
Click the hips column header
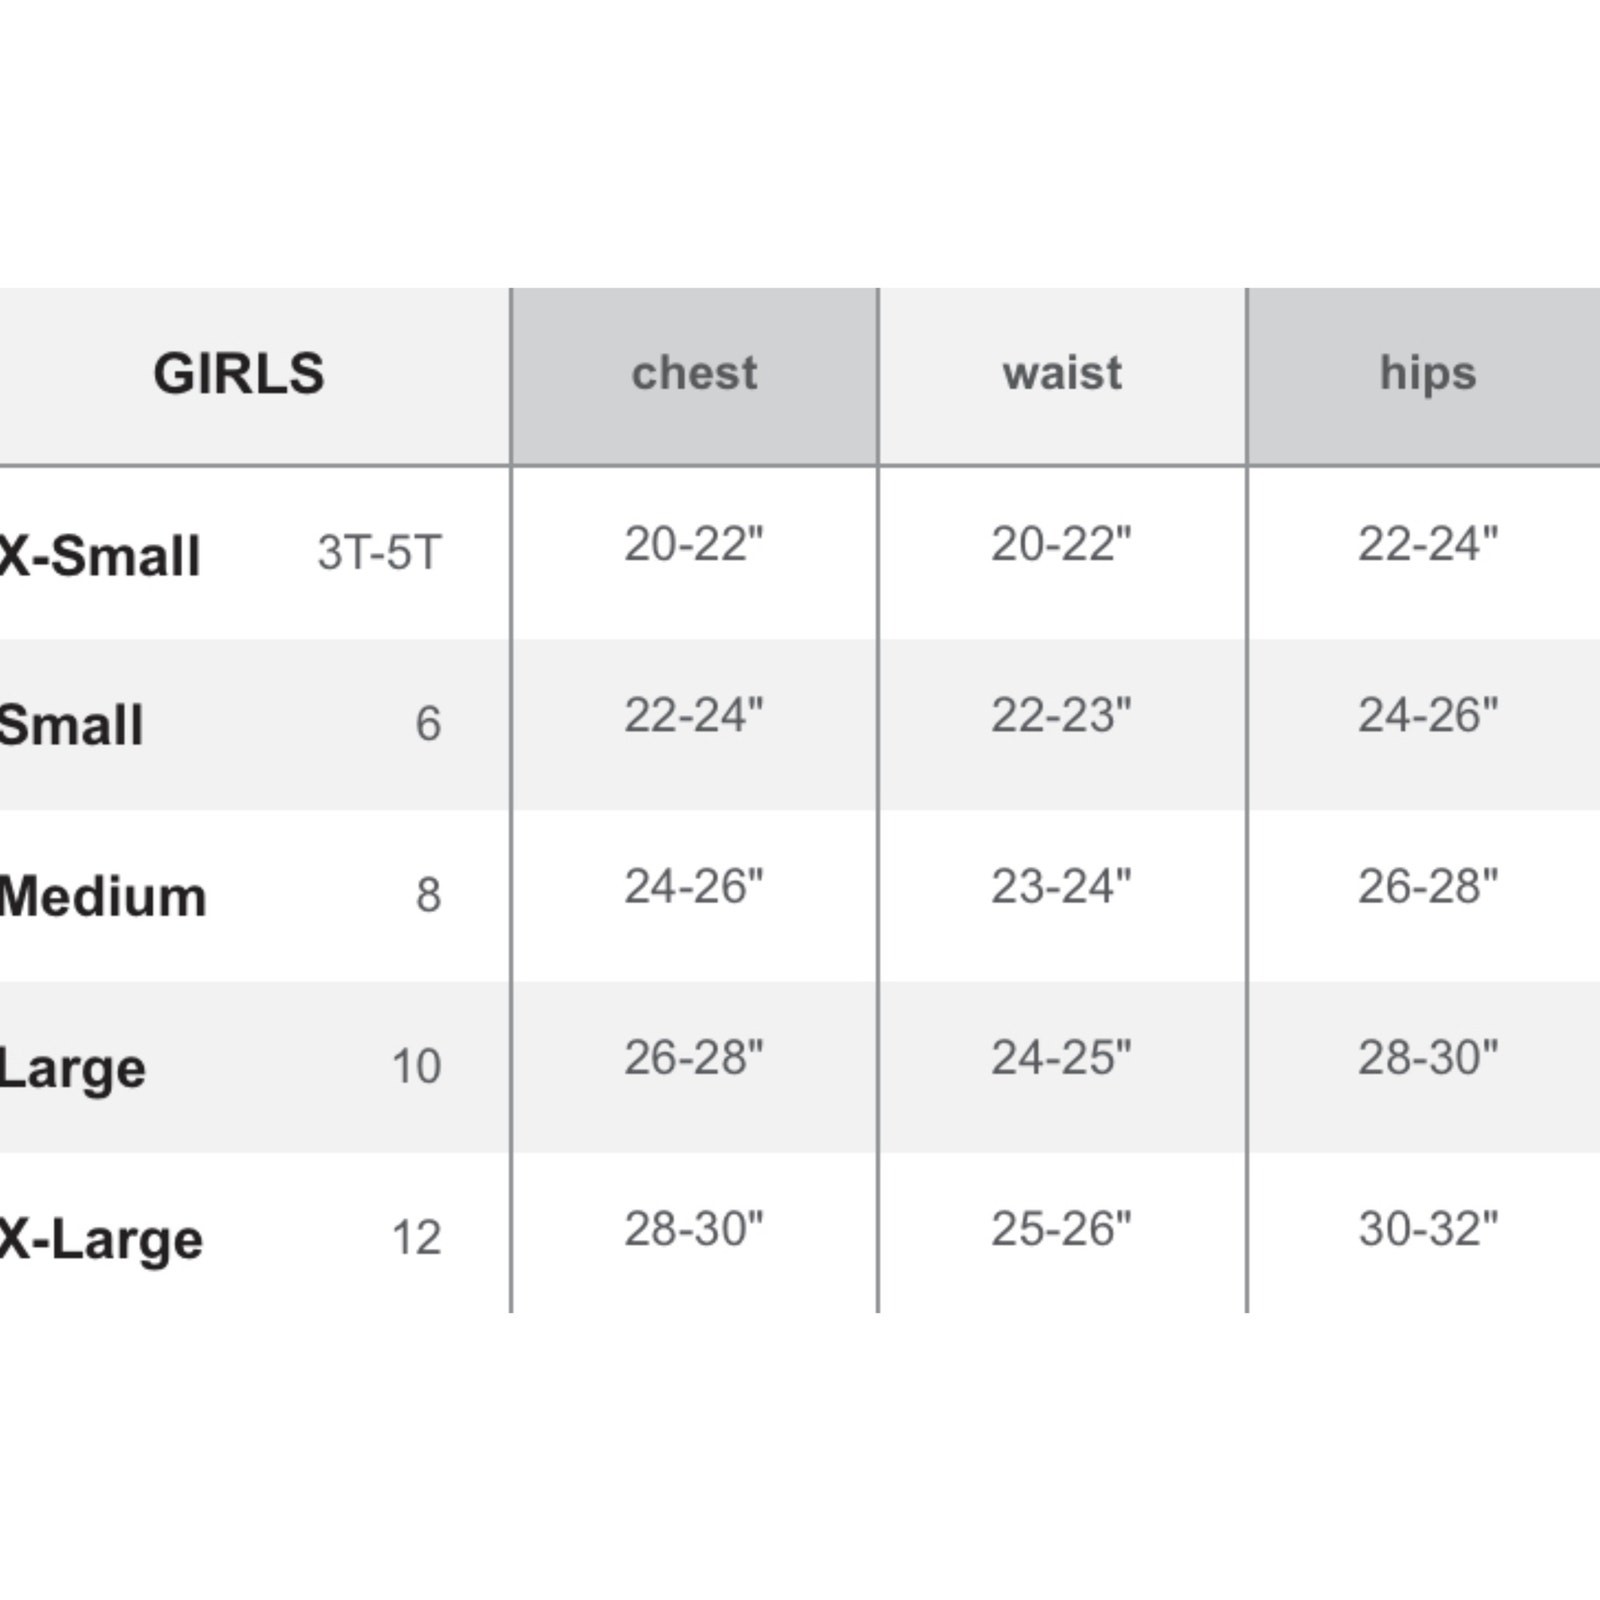point(1427,374)
